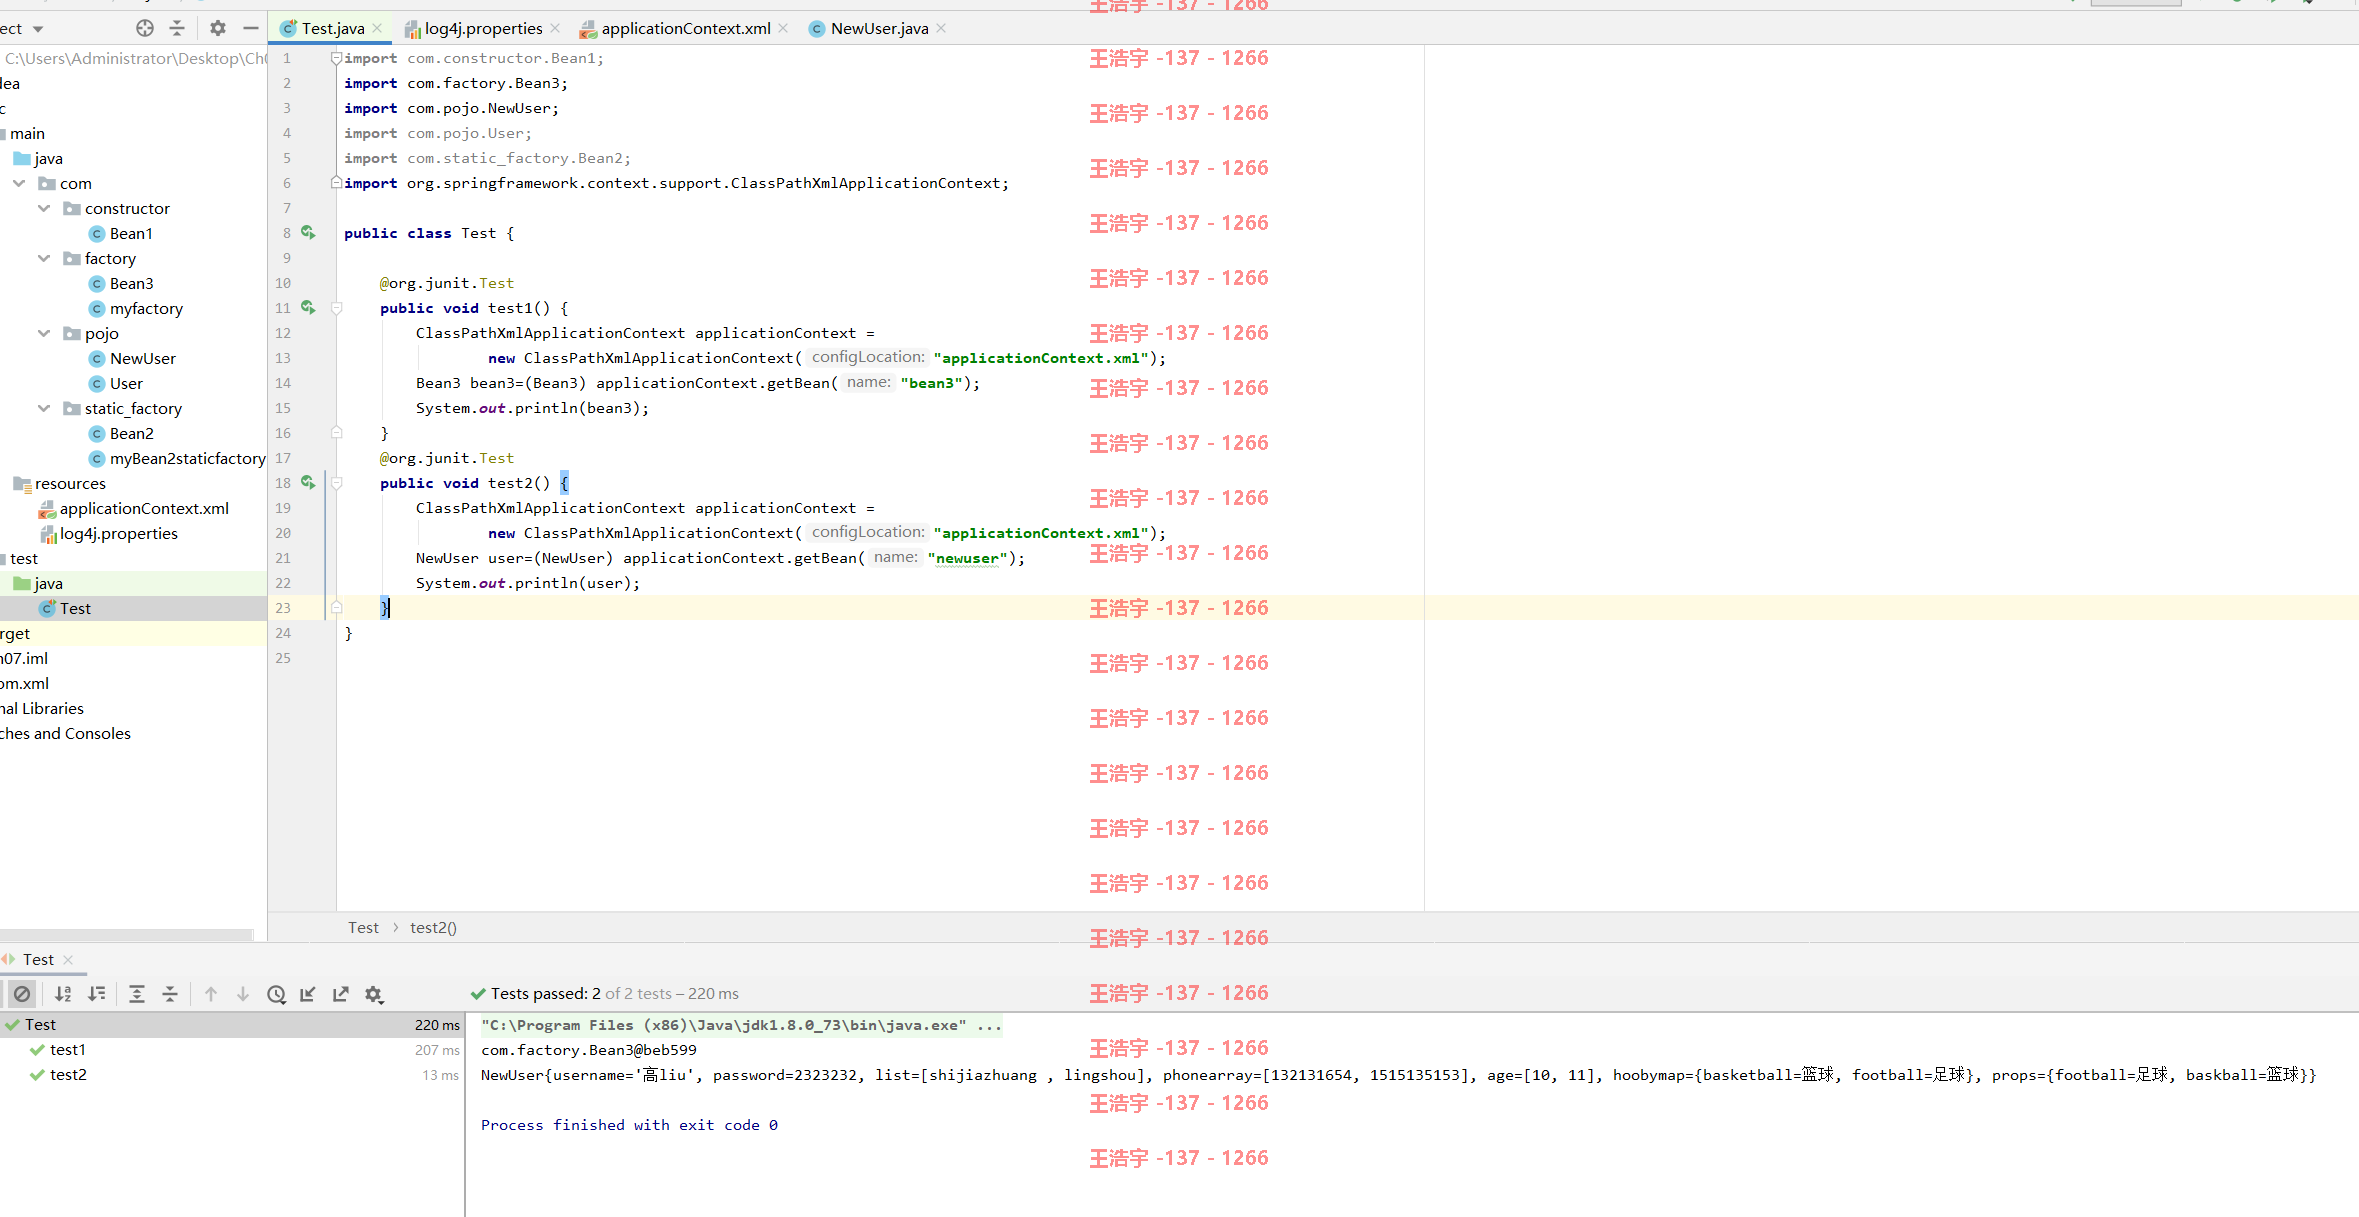Export test results icon

point(341,994)
